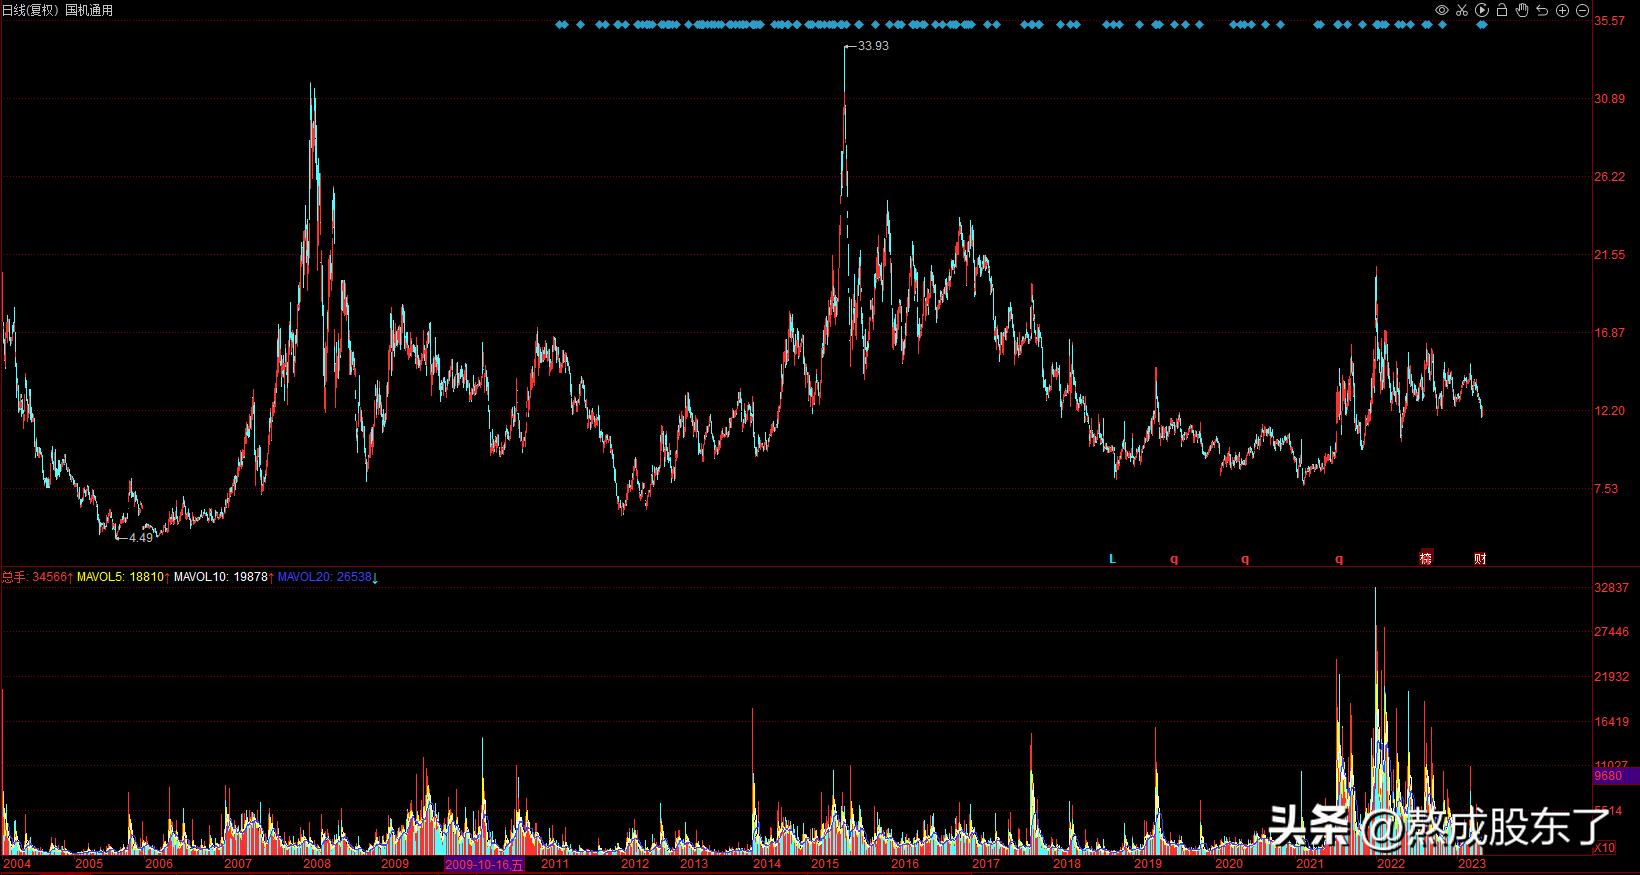Viewport: 1640px width, 875px height.
Task: Click the 21.55 price axis value
Action: point(1610,255)
